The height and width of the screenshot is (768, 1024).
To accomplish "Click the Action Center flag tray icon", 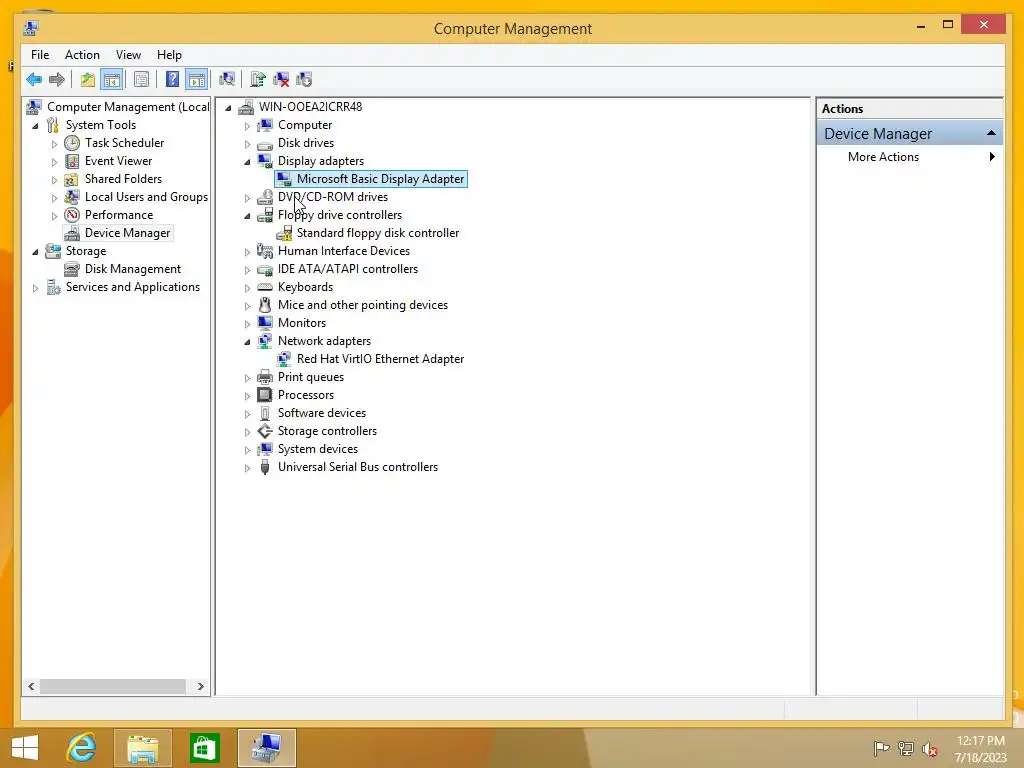I will 881,748.
